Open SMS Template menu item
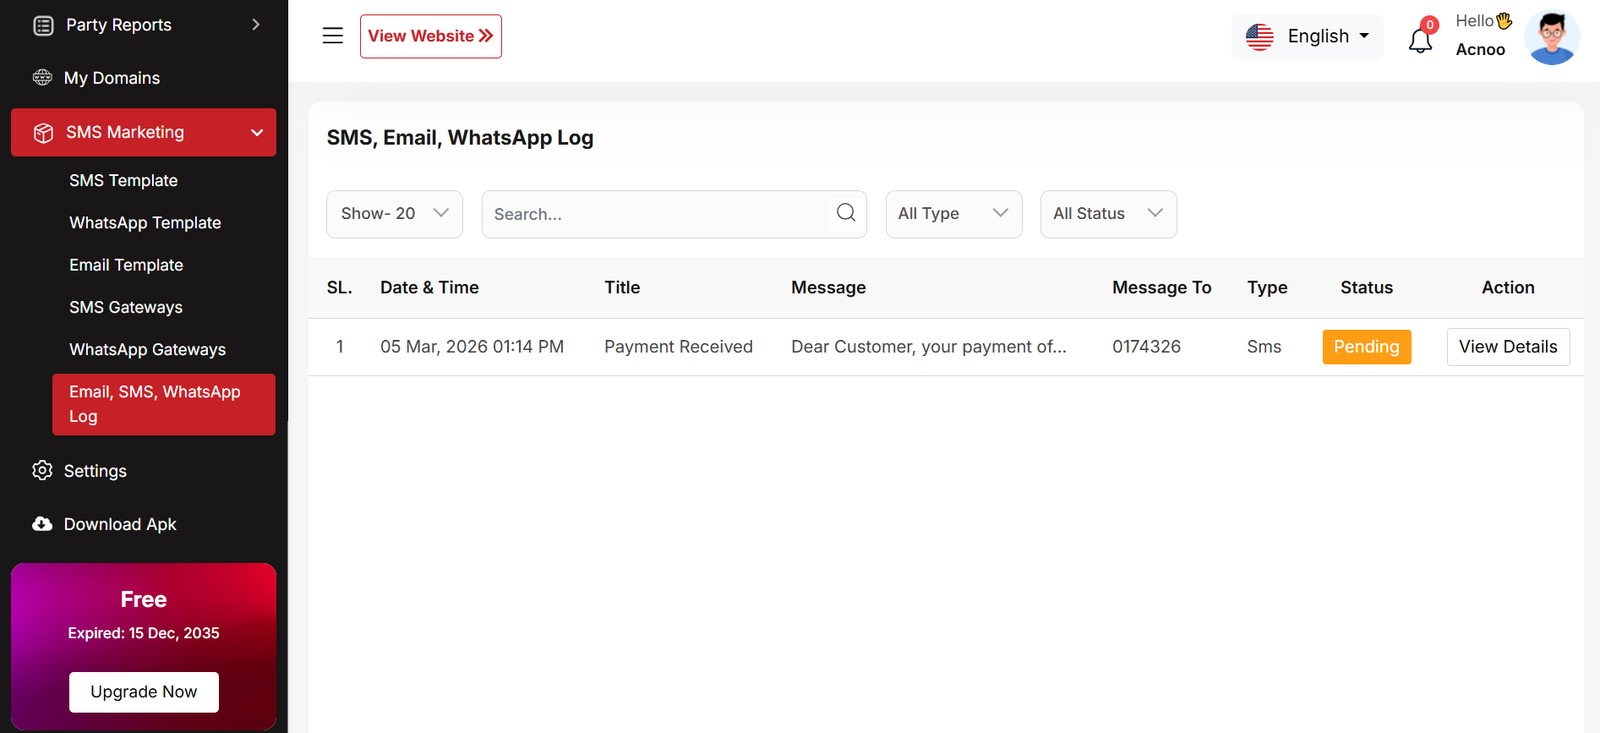This screenshot has width=1600, height=733. pos(123,181)
